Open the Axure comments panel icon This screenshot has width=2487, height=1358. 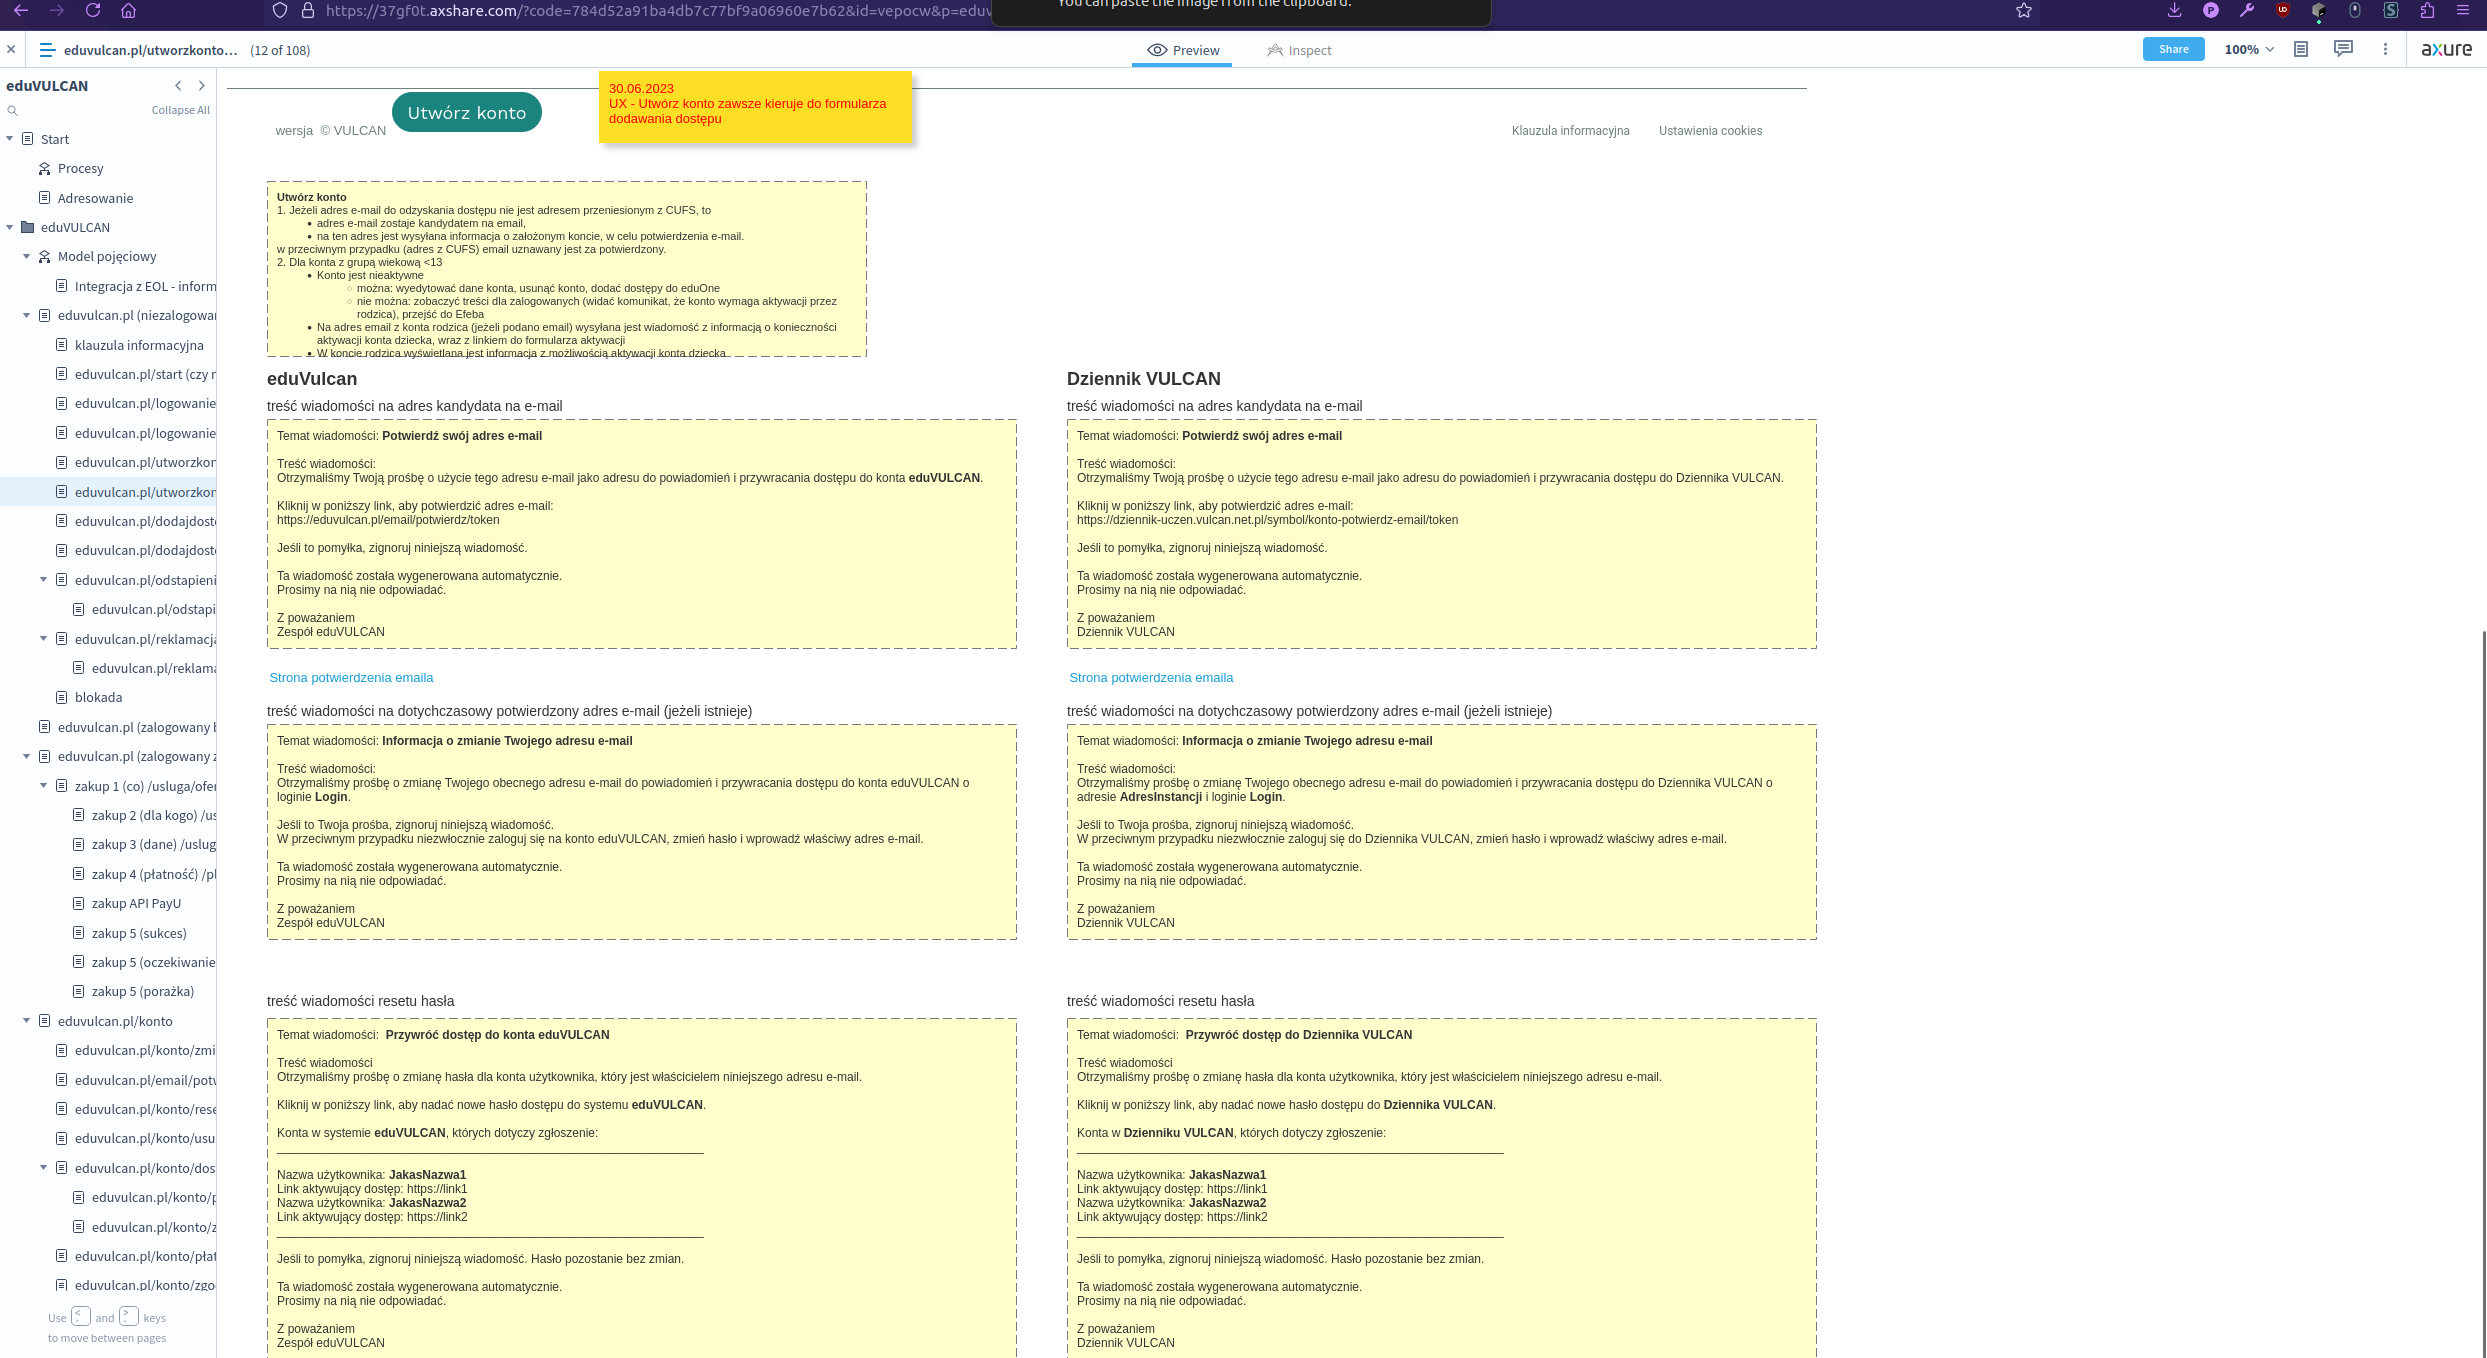pyautogui.click(x=2343, y=49)
